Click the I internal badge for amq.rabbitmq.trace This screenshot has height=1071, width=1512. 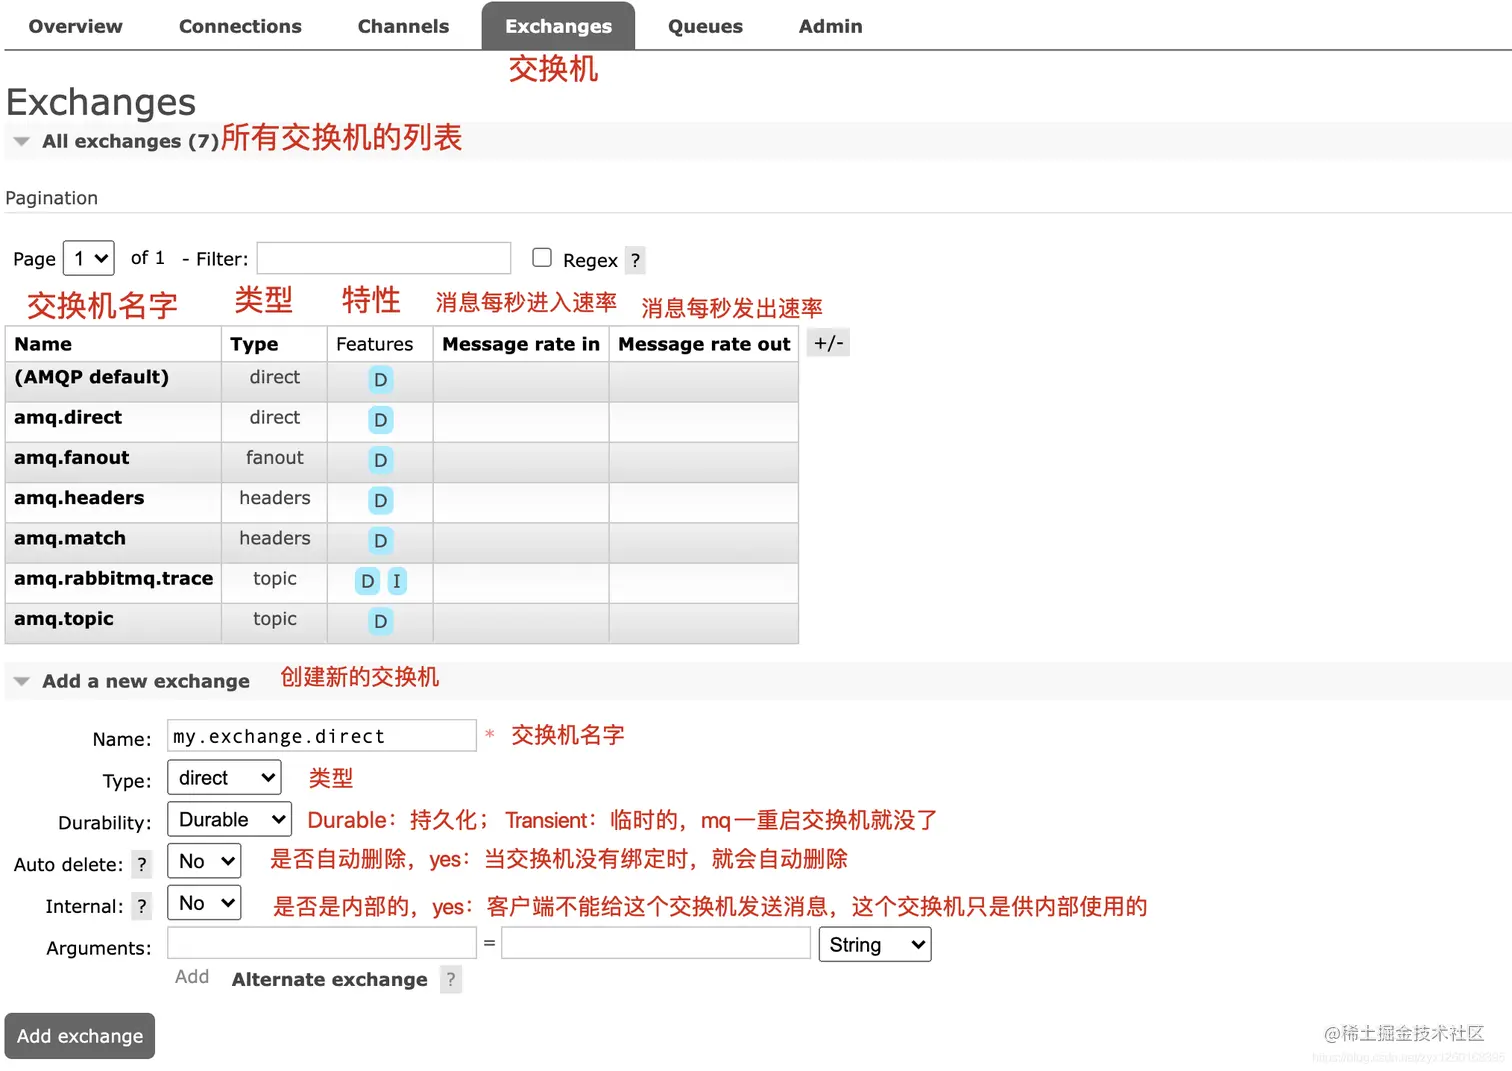click(397, 581)
